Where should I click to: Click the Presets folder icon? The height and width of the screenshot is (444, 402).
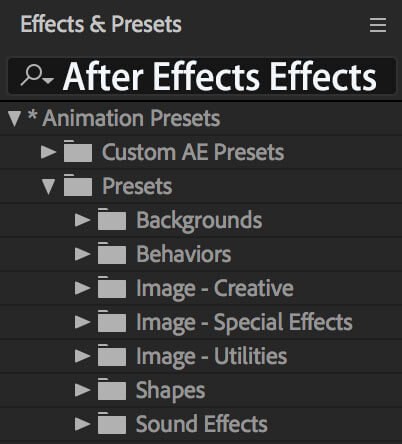78,185
